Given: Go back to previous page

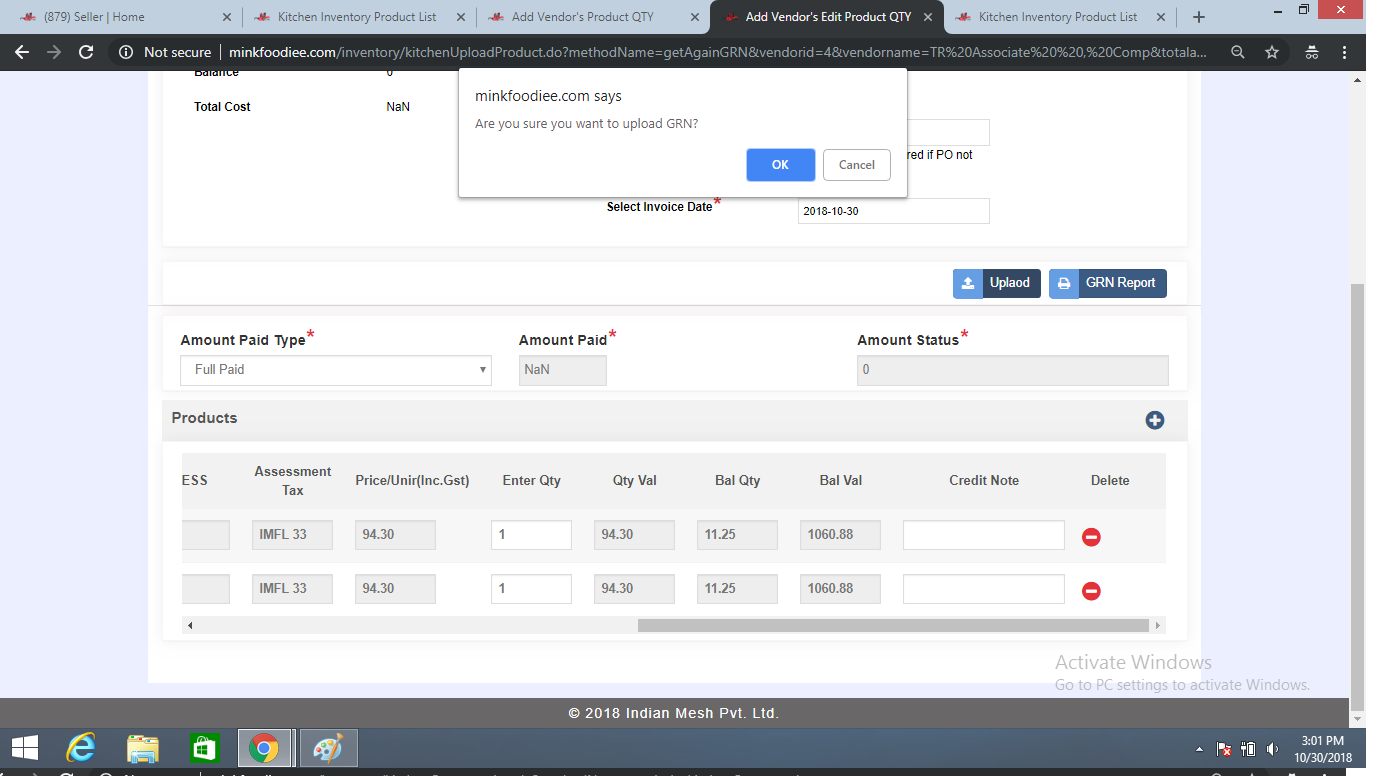Looking at the screenshot, I should click(22, 52).
